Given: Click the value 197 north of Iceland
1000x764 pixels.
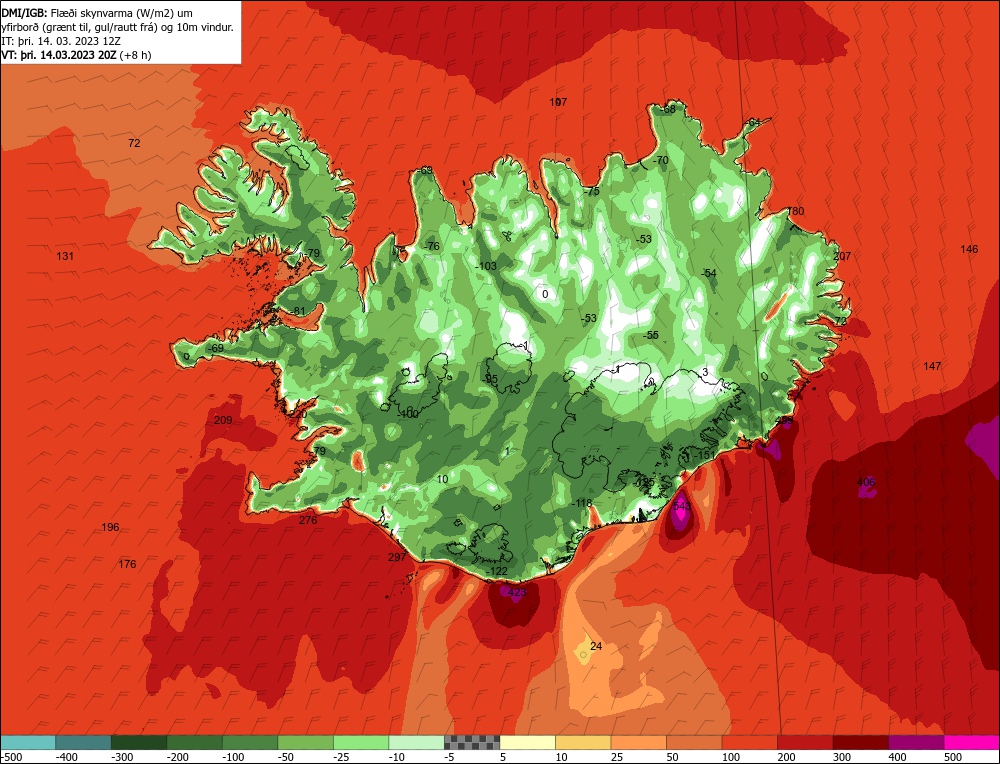Looking at the screenshot, I should point(558,102).
